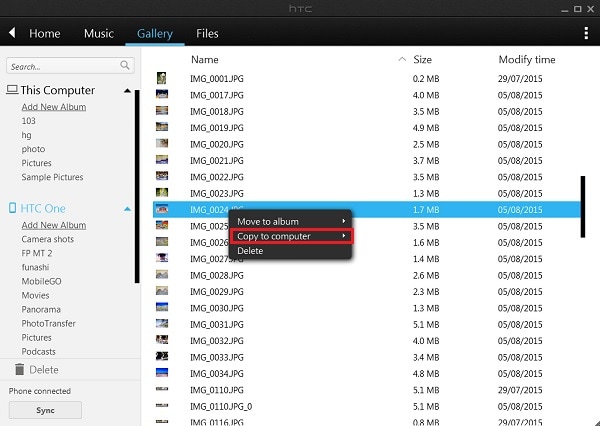The width and height of the screenshot is (600, 426).
Task: Click the sidebar vertical scrollbar
Action: (137, 186)
